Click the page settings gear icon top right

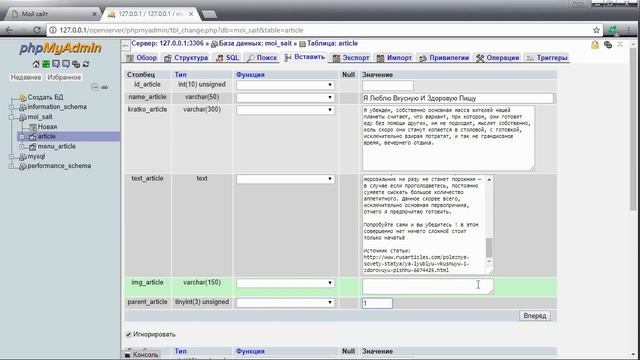608,44
